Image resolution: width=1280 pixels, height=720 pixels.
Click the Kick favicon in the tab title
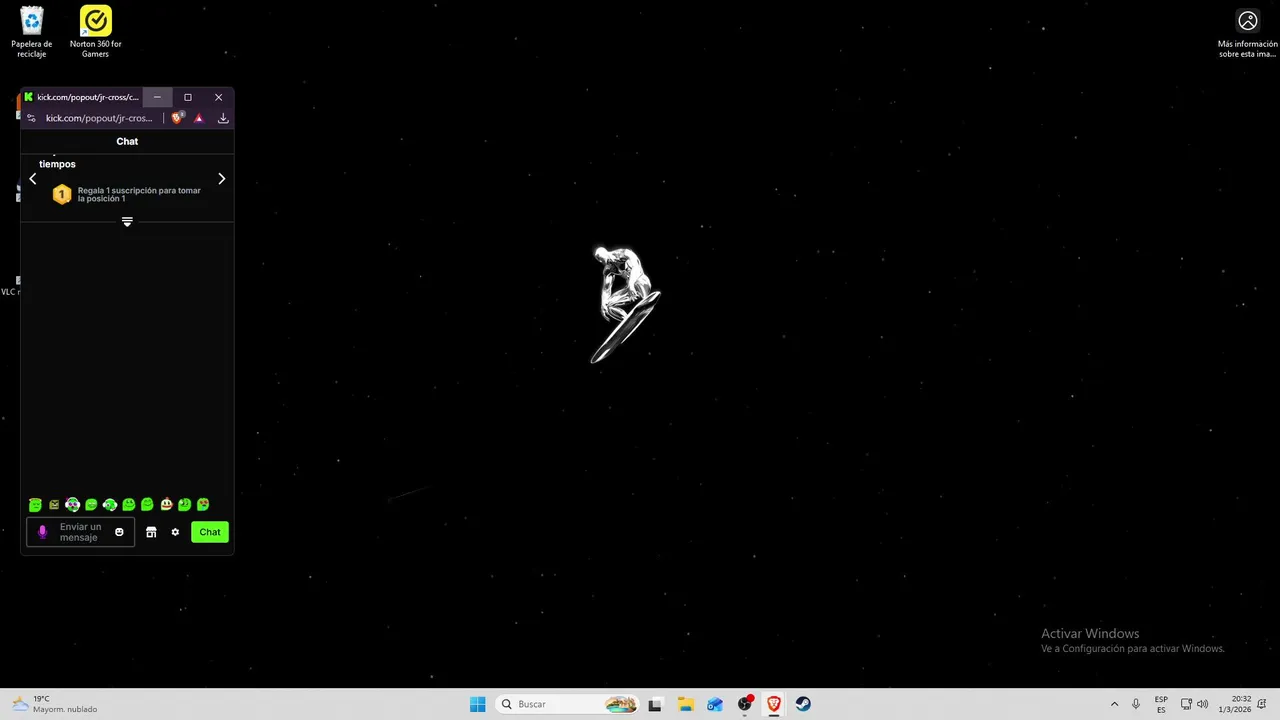[28, 97]
